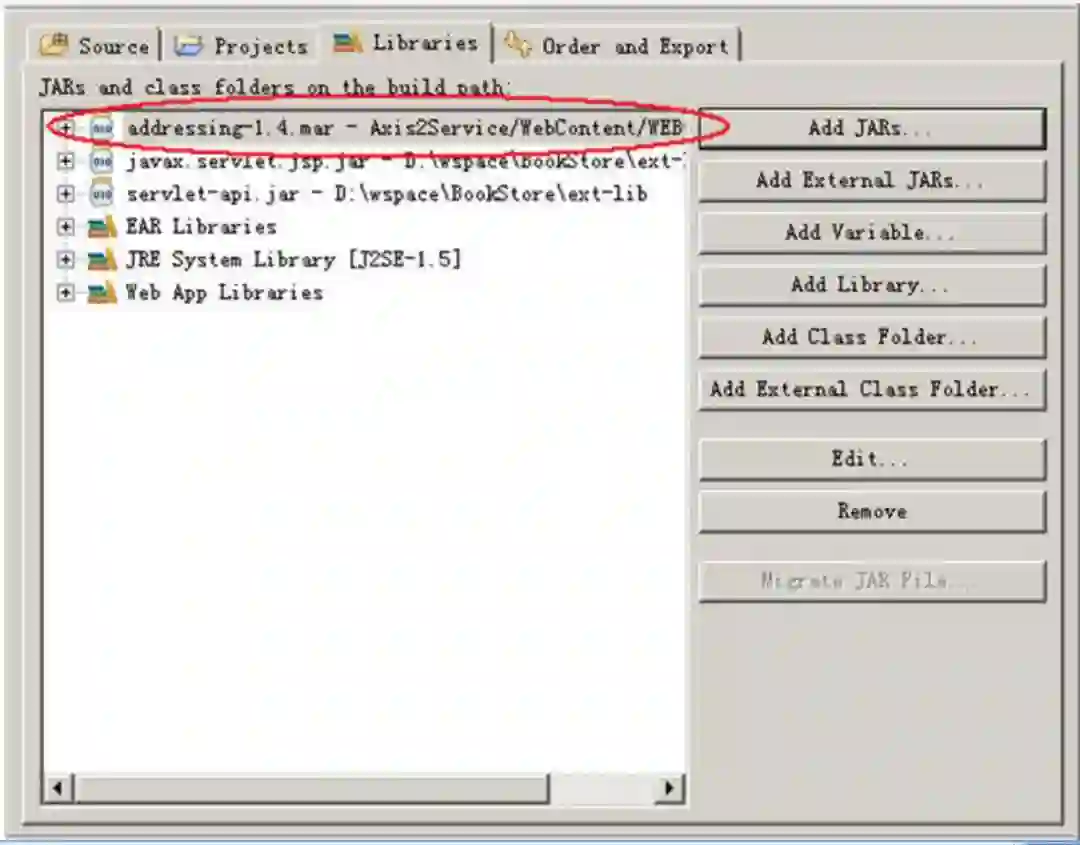Select the Libraries tab
Viewport: 1080px width, 845px height.
click(406, 43)
